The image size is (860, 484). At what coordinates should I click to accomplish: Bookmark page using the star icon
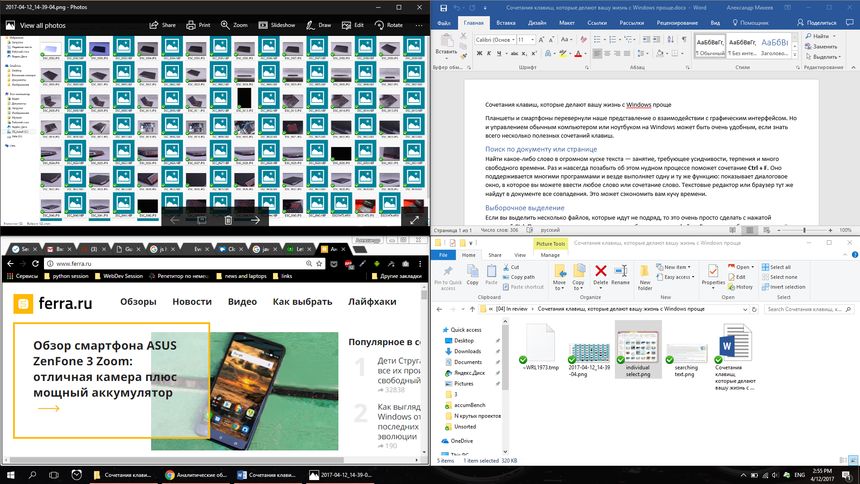pos(319,264)
